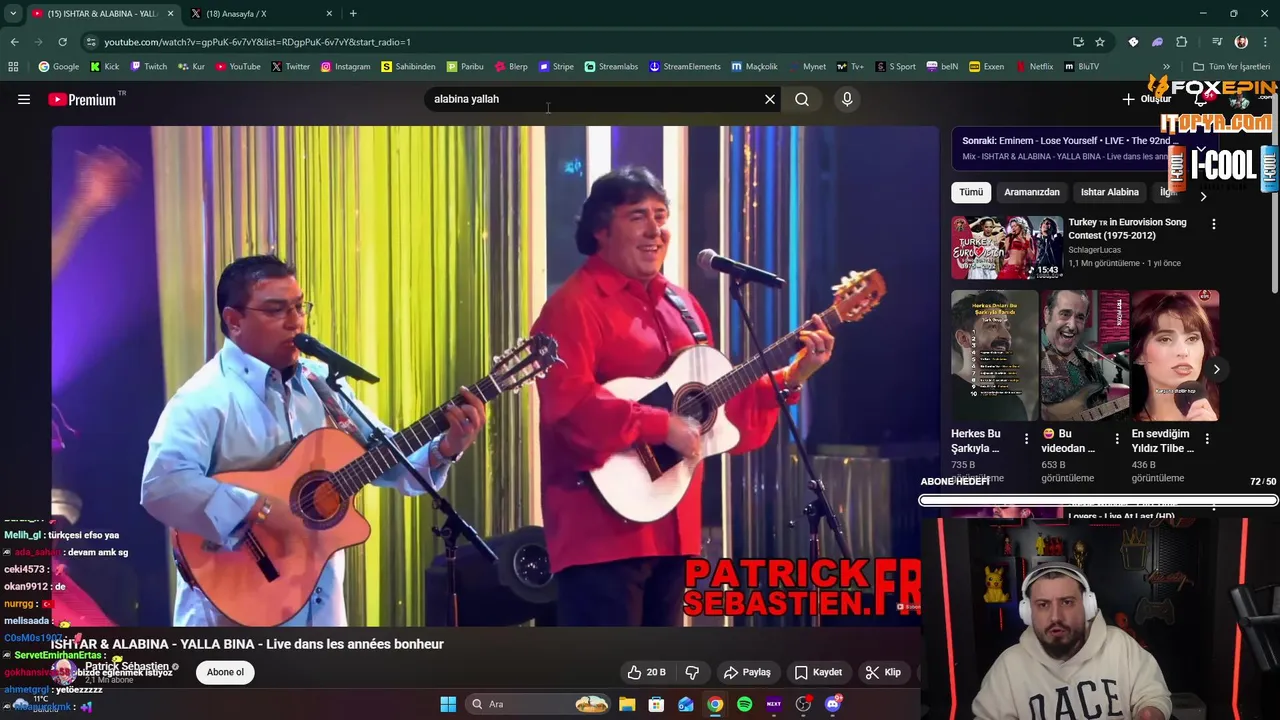1280x720 pixels.
Task: Open Microsoft Store from the taskbar
Action: [656, 704]
